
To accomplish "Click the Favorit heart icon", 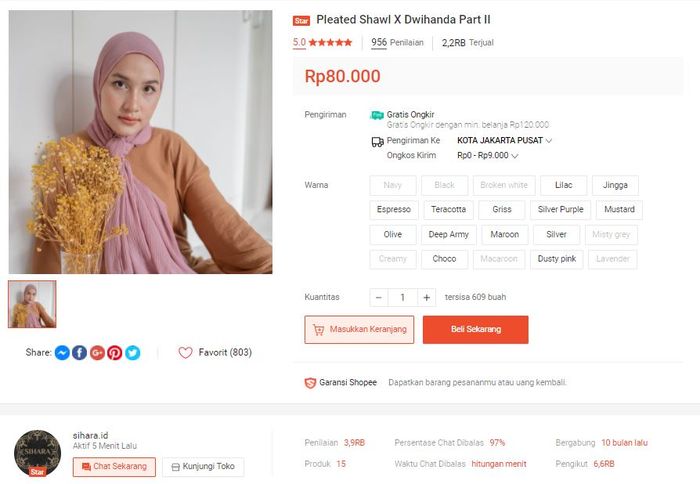I will click(185, 353).
